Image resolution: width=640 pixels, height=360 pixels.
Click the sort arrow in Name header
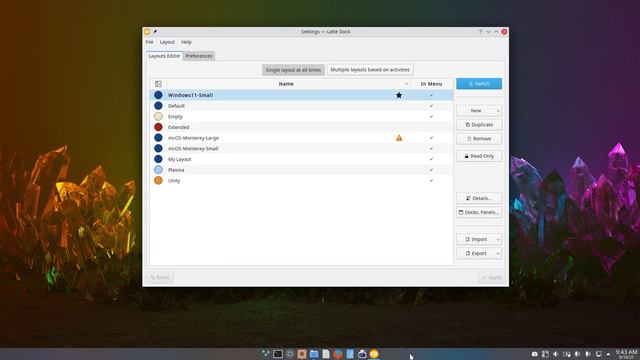point(406,84)
